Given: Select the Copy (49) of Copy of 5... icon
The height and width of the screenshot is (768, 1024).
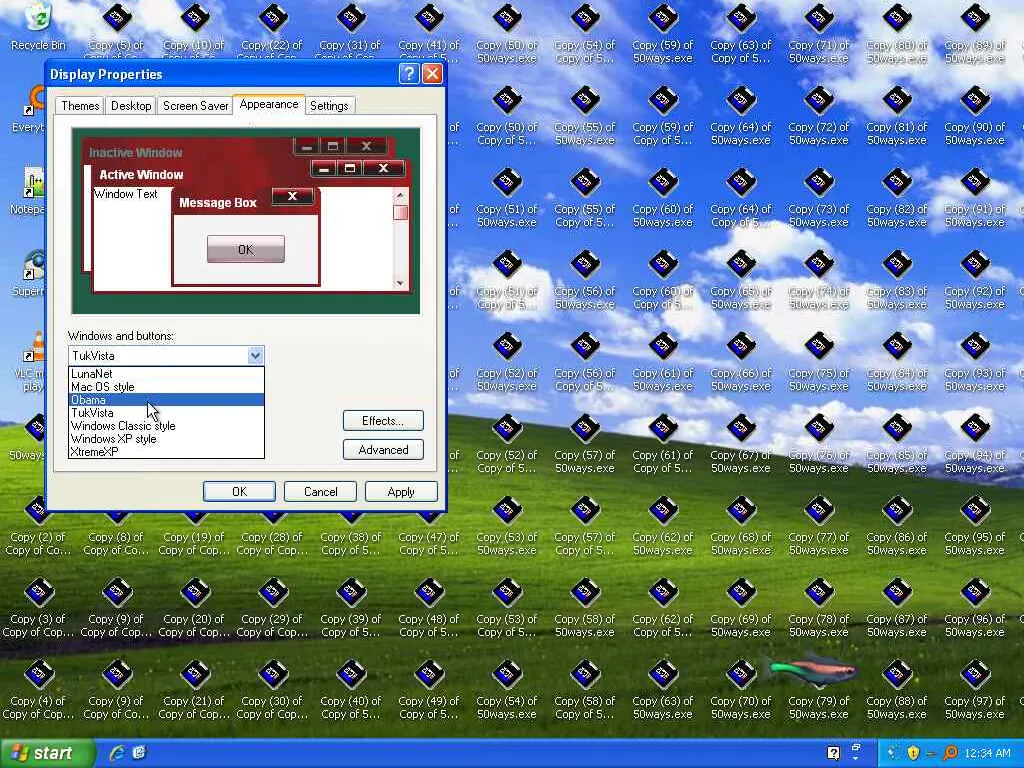Looking at the screenshot, I should [428, 689].
